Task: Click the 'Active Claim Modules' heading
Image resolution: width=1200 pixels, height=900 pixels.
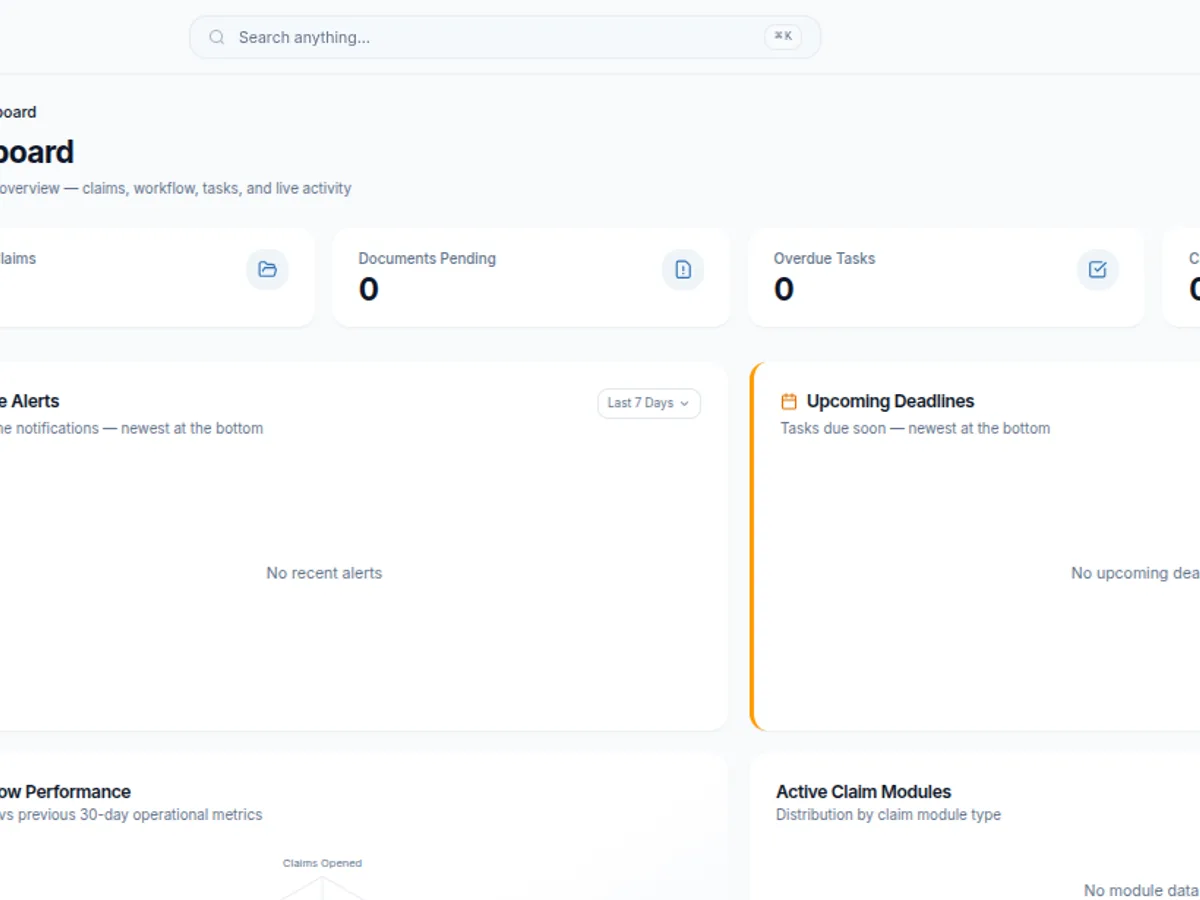Action: coord(864,791)
